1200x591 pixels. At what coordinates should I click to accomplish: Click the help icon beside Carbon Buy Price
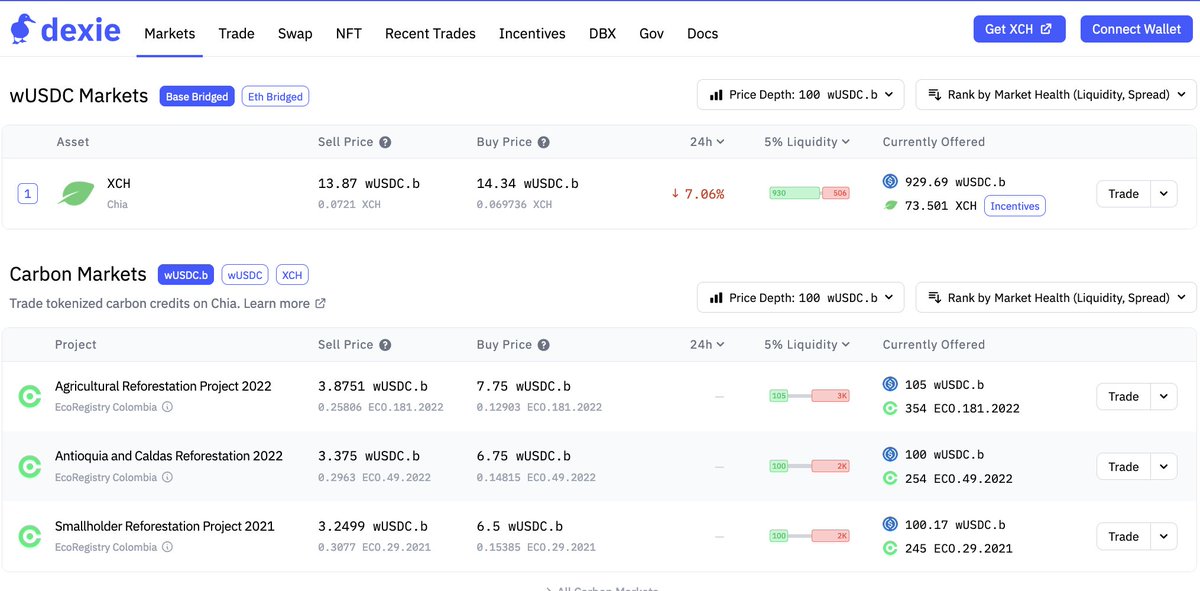543,345
